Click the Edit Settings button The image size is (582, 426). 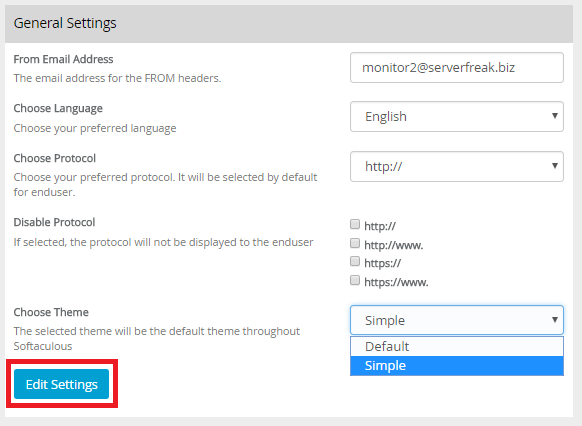[x=62, y=384]
